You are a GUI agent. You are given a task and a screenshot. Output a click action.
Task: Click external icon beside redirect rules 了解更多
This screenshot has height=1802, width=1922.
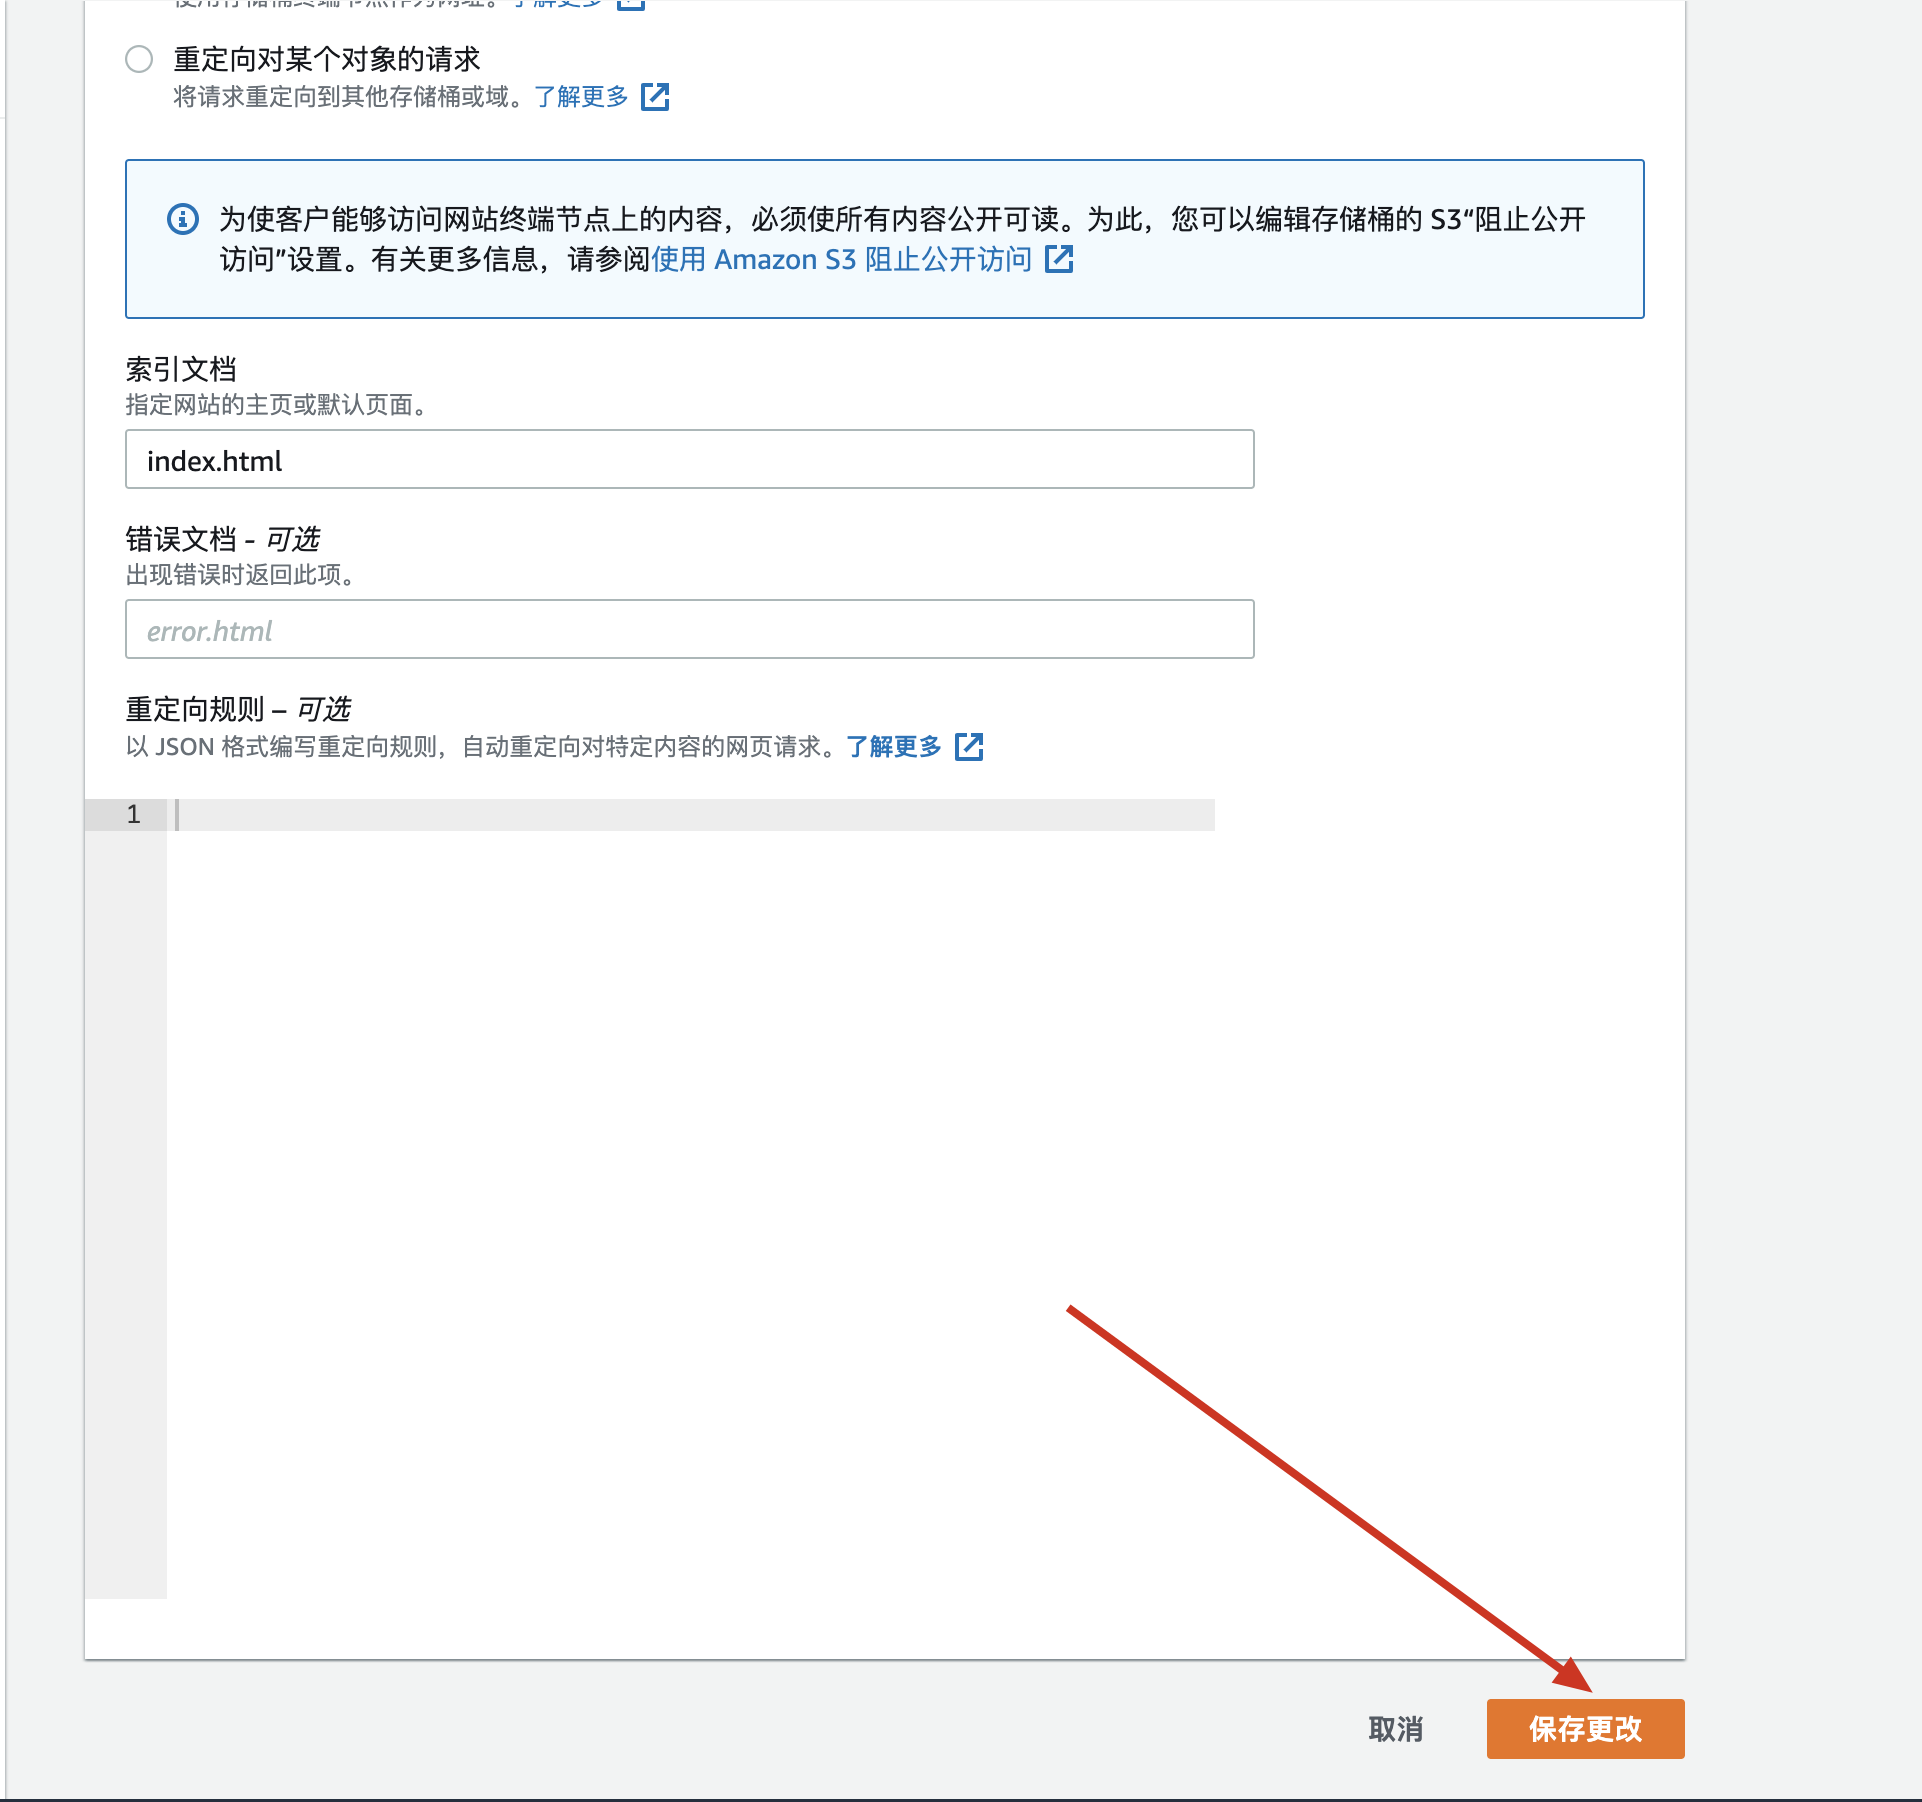point(969,747)
